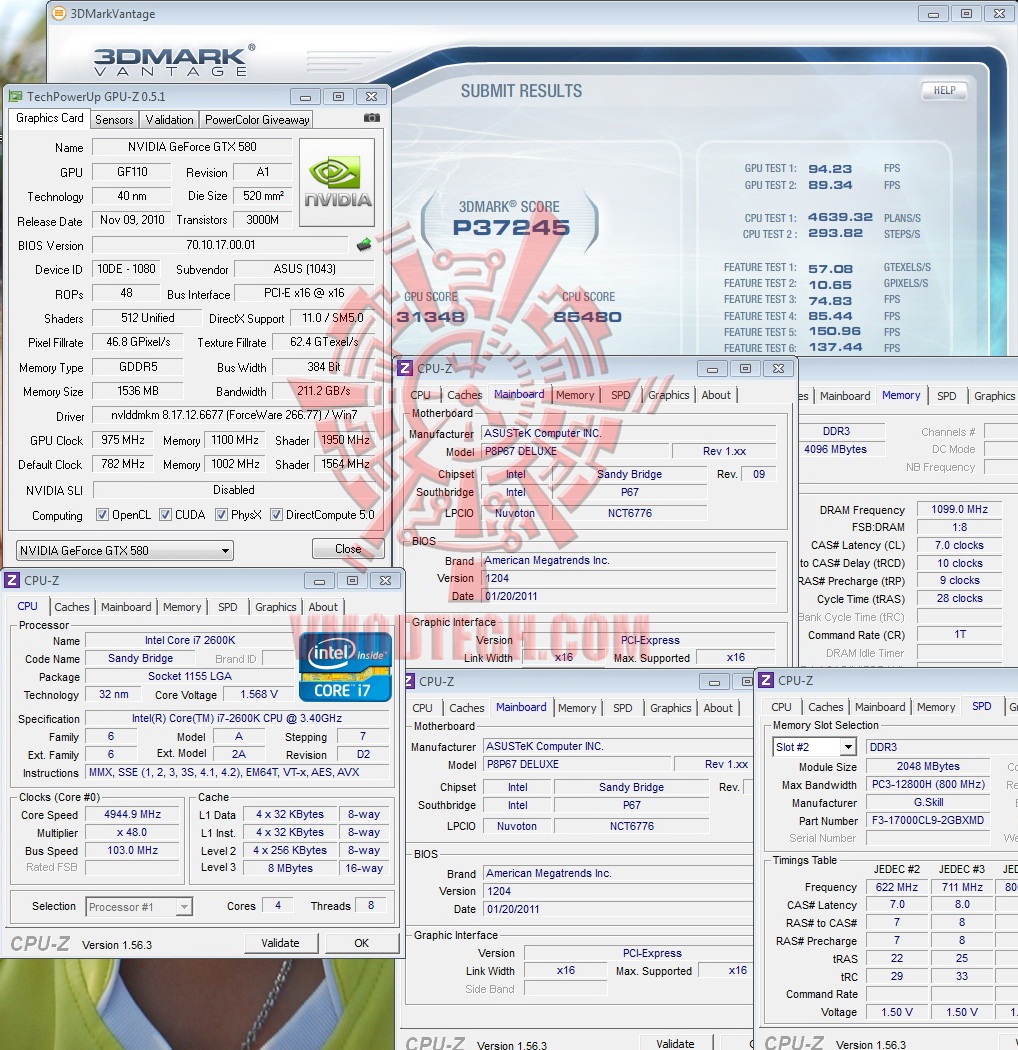Image resolution: width=1018 pixels, height=1050 pixels.
Task: Click the DRAM Frequency value 1099.0 MHz
Action: [x=959, y=510]
